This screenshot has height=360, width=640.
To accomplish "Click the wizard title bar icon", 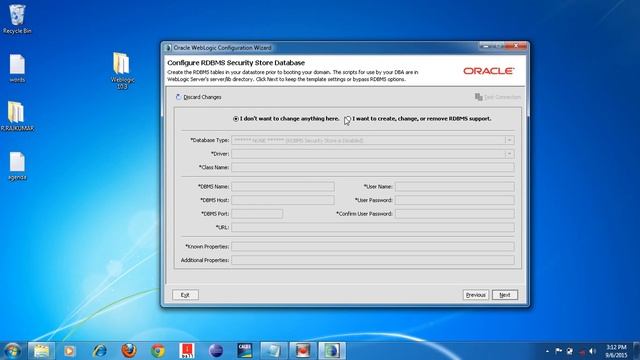I will [x=168, y=48].
